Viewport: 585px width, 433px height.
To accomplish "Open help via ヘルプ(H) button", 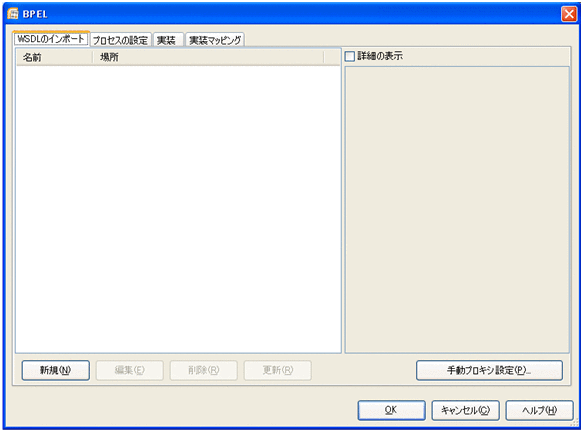I will click(539, 410).
